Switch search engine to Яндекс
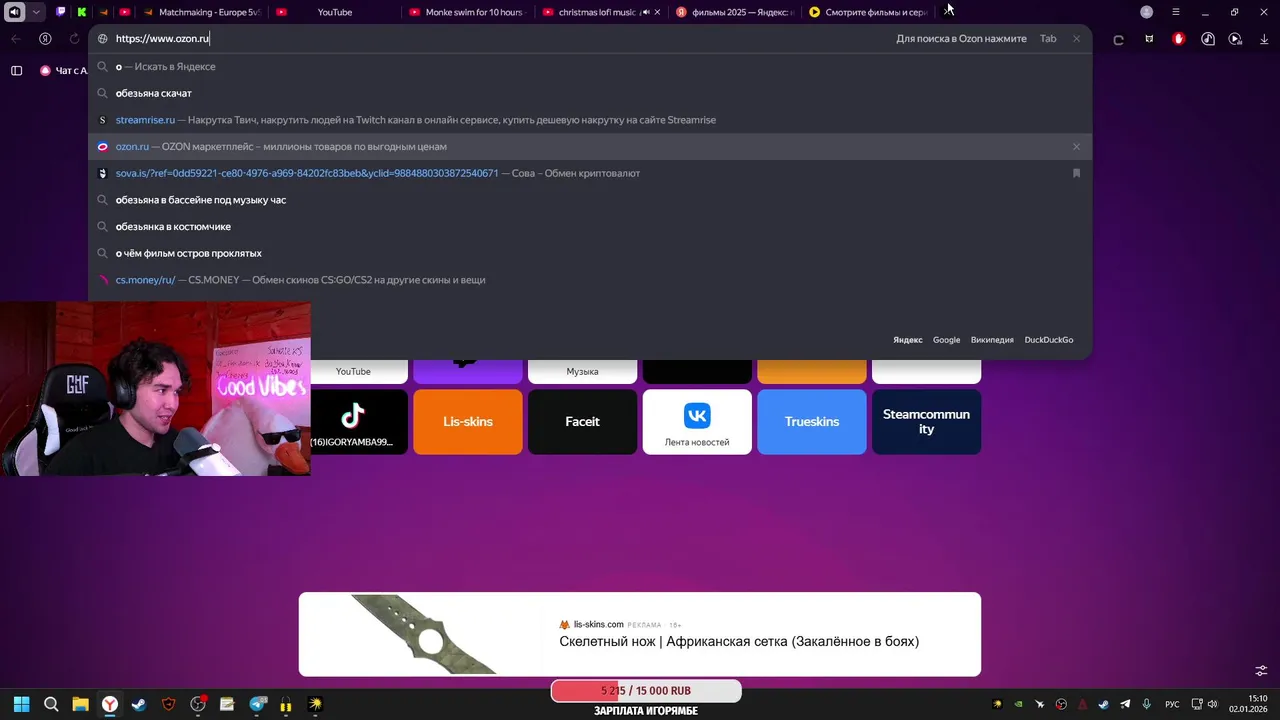Image resolution: width=1280 pixels, height=720 pixels. (x=907, y=340)
